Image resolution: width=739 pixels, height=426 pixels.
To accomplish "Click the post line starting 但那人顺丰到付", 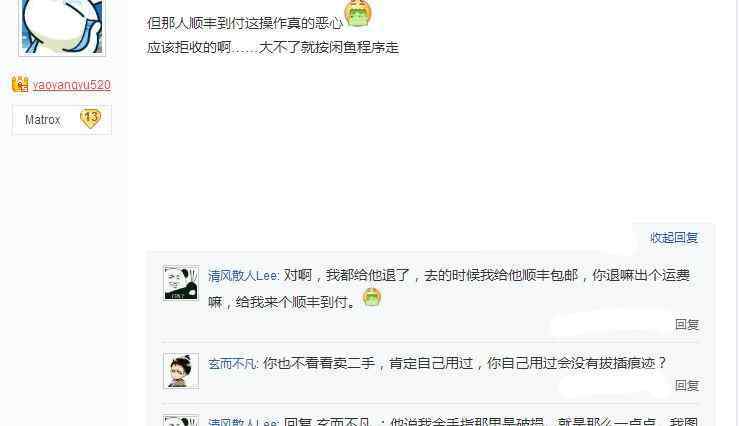I will point(245,23).
